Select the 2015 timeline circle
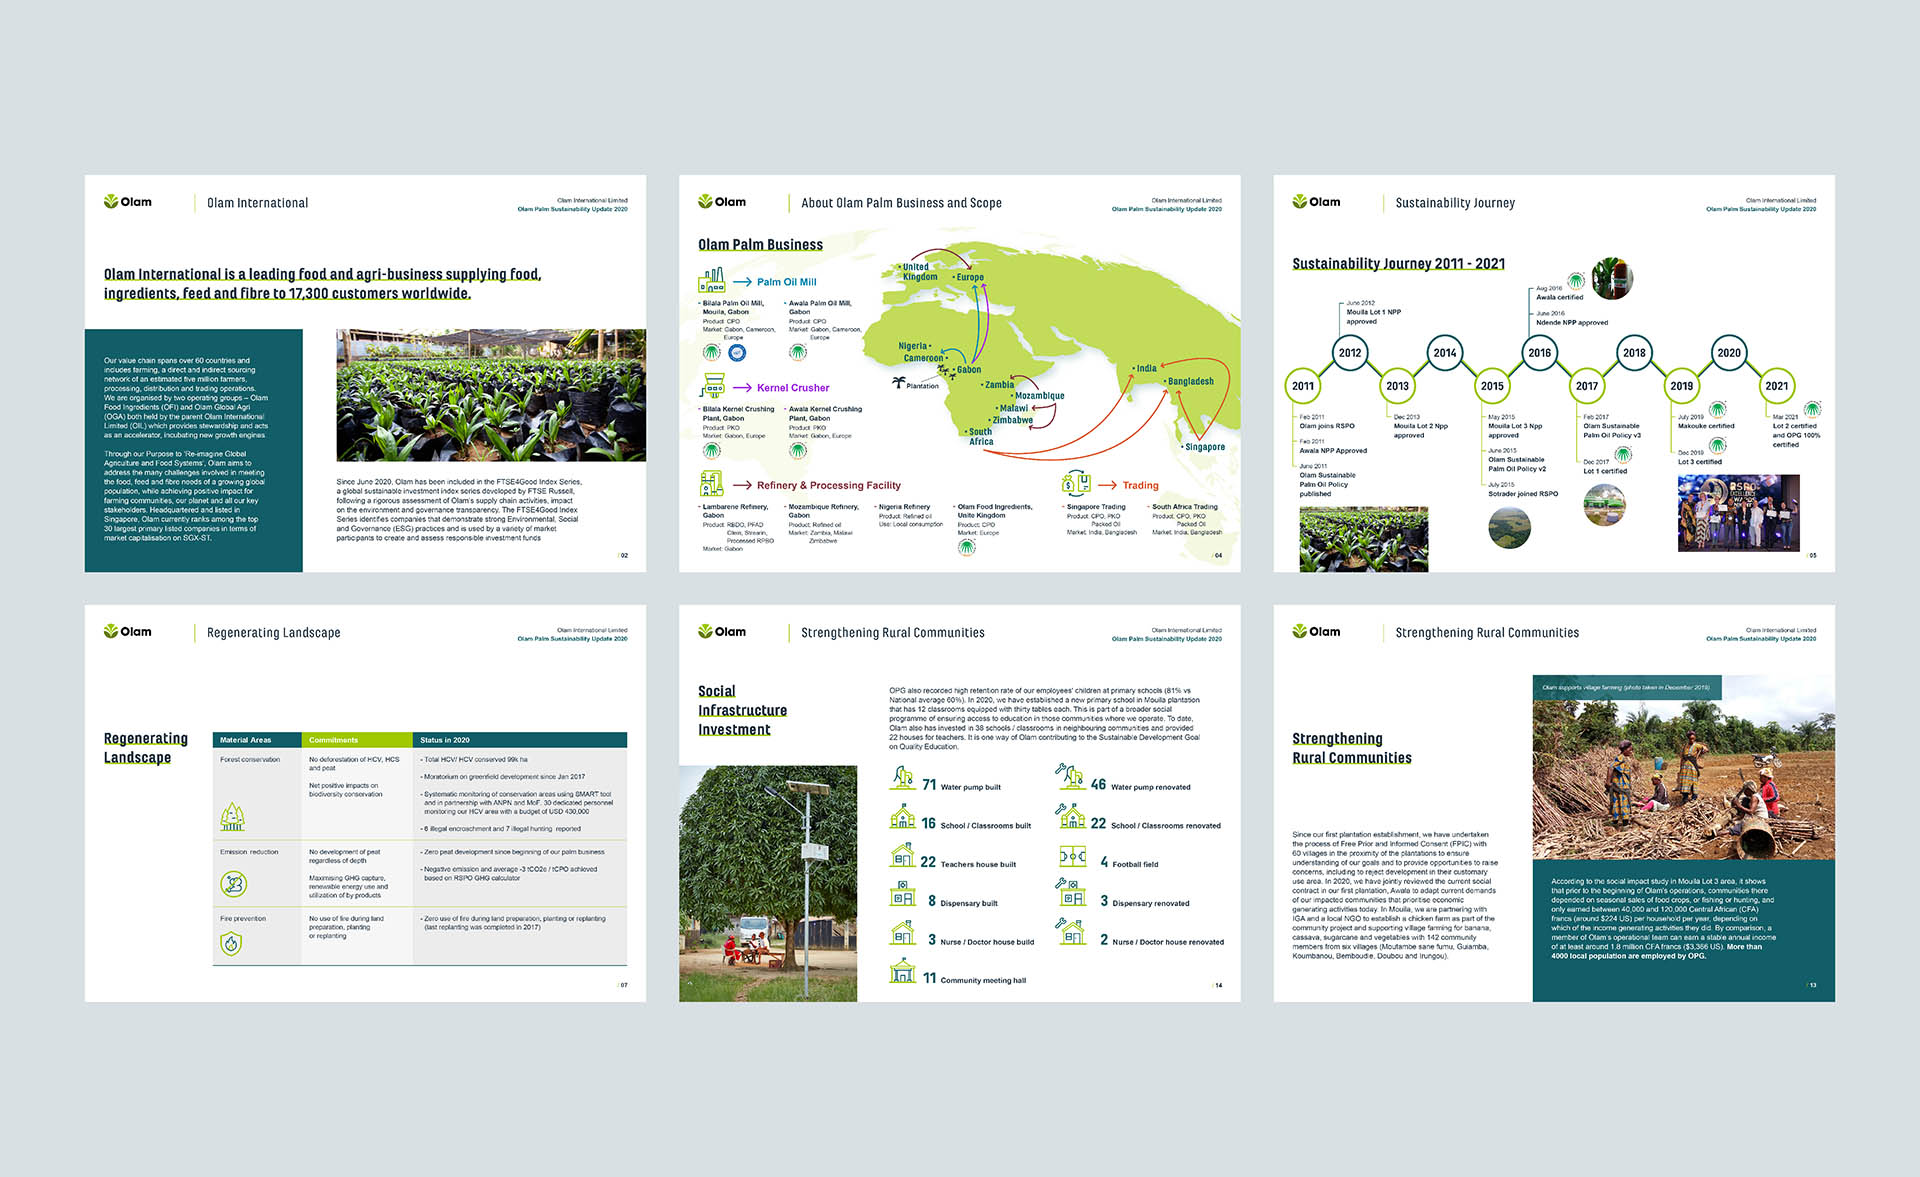Image resolution: width=1920 pixels, height=1177 pixels. 1492,386
